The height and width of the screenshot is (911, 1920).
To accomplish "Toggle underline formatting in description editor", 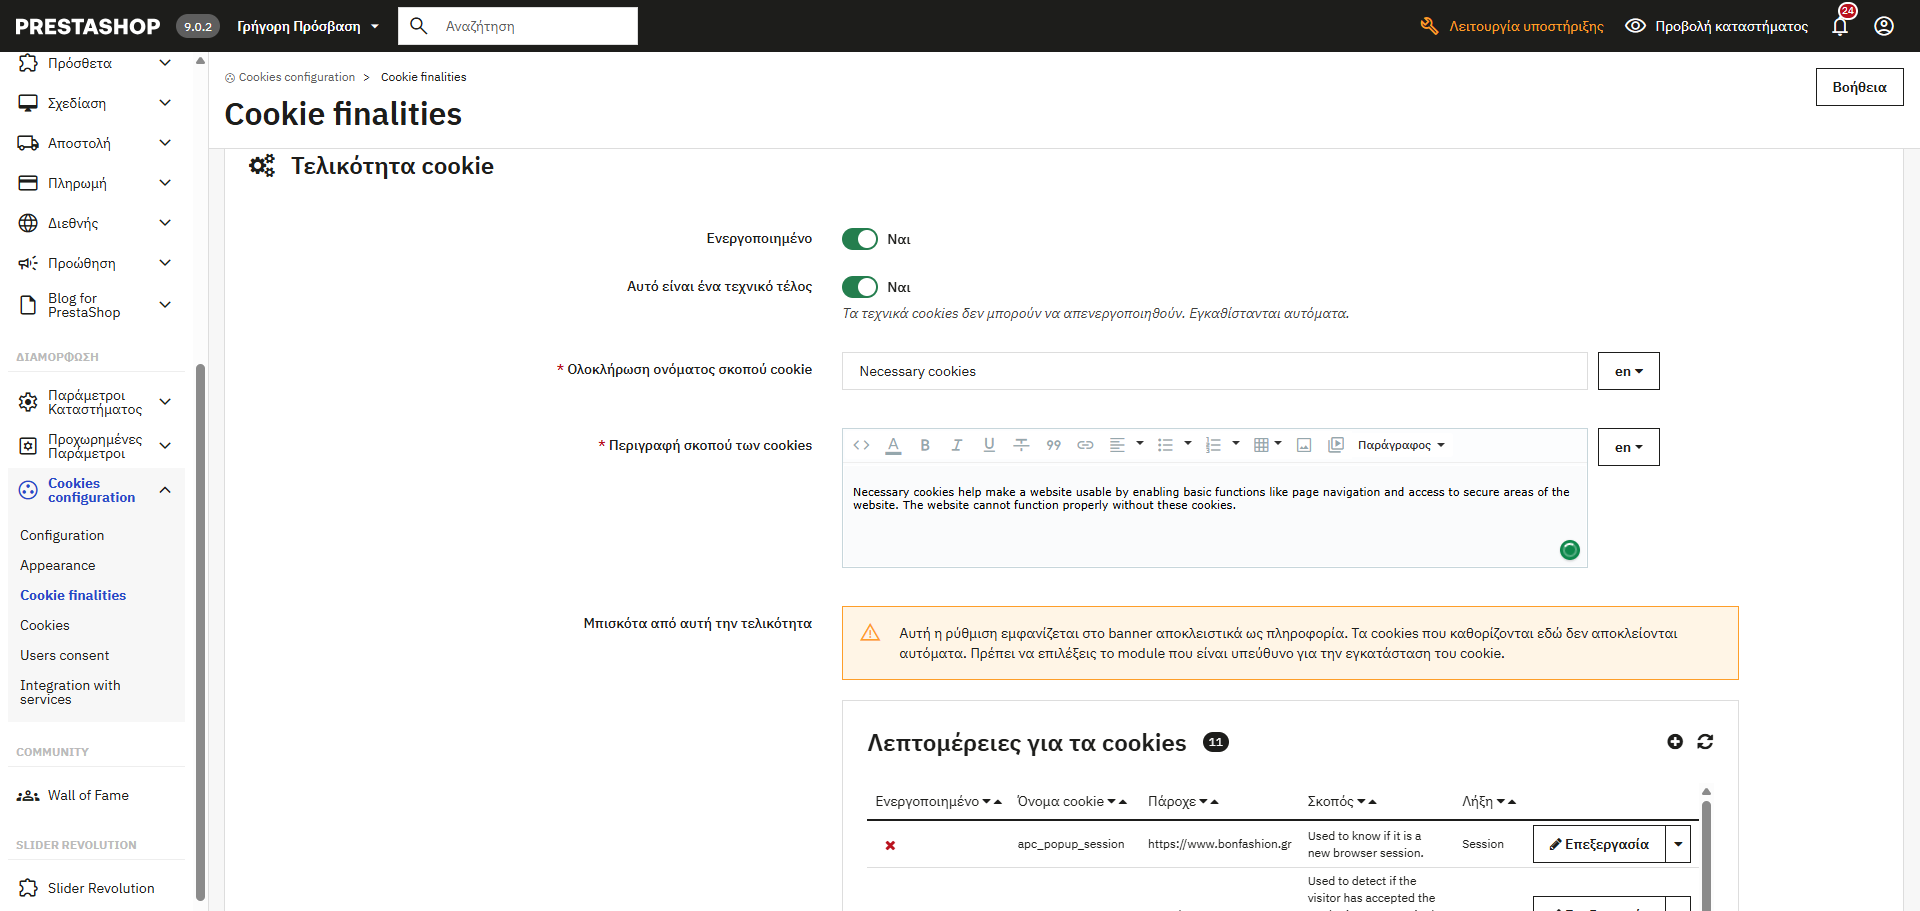I will pos(989,445).
